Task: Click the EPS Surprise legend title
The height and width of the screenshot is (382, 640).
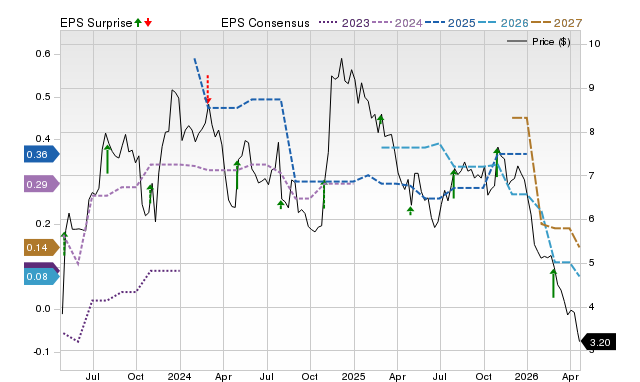Action: point(96,23)
